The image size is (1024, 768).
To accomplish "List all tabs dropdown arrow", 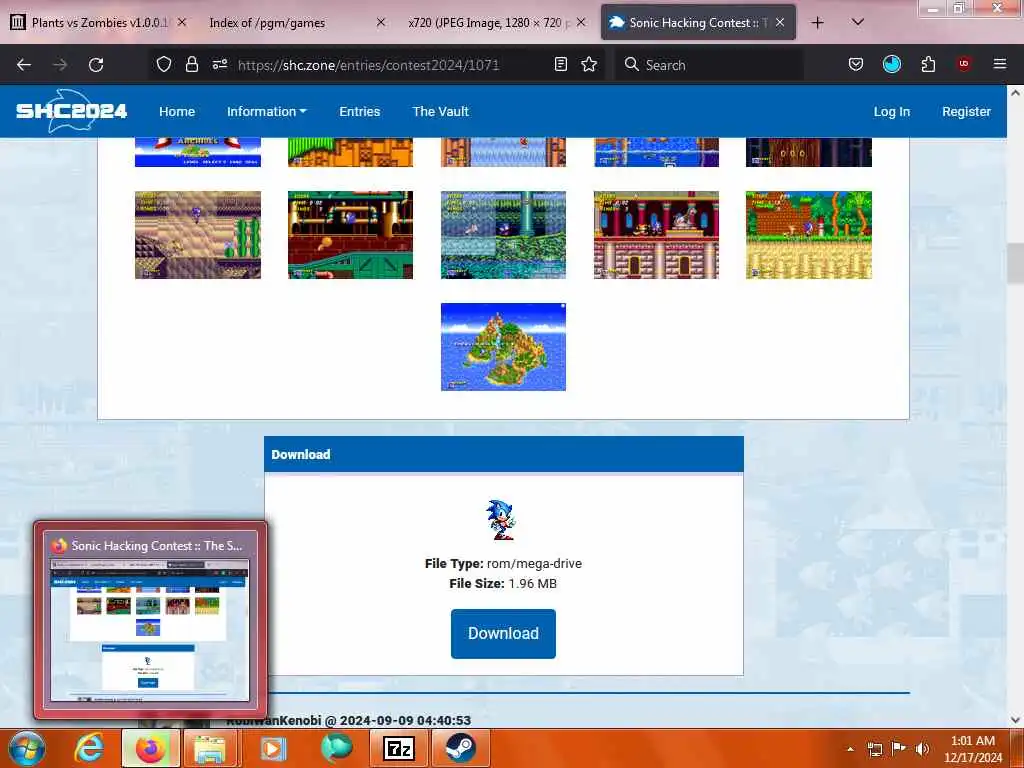I will (857, 22).
